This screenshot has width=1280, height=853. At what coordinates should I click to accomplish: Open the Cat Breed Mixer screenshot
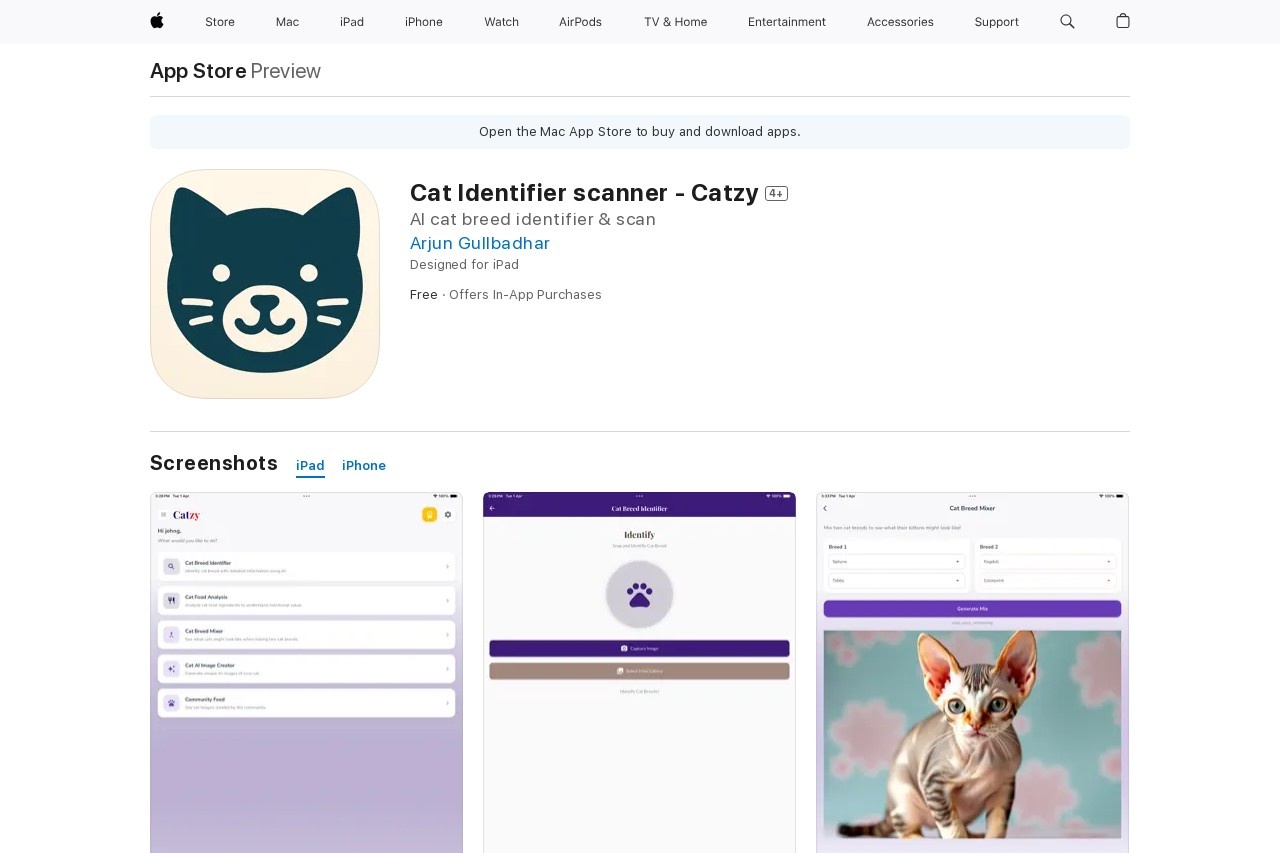972,672
